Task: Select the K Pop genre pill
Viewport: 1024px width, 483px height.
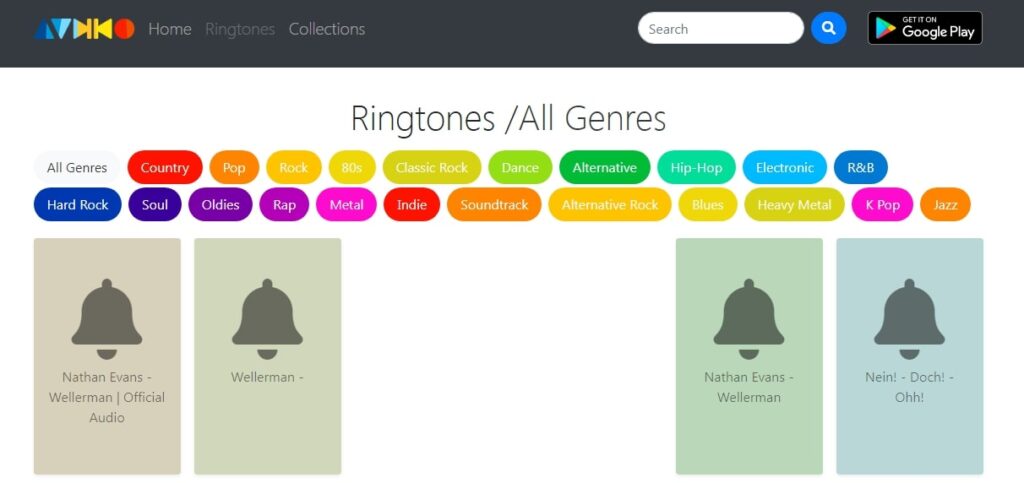Action: (882, 205)
